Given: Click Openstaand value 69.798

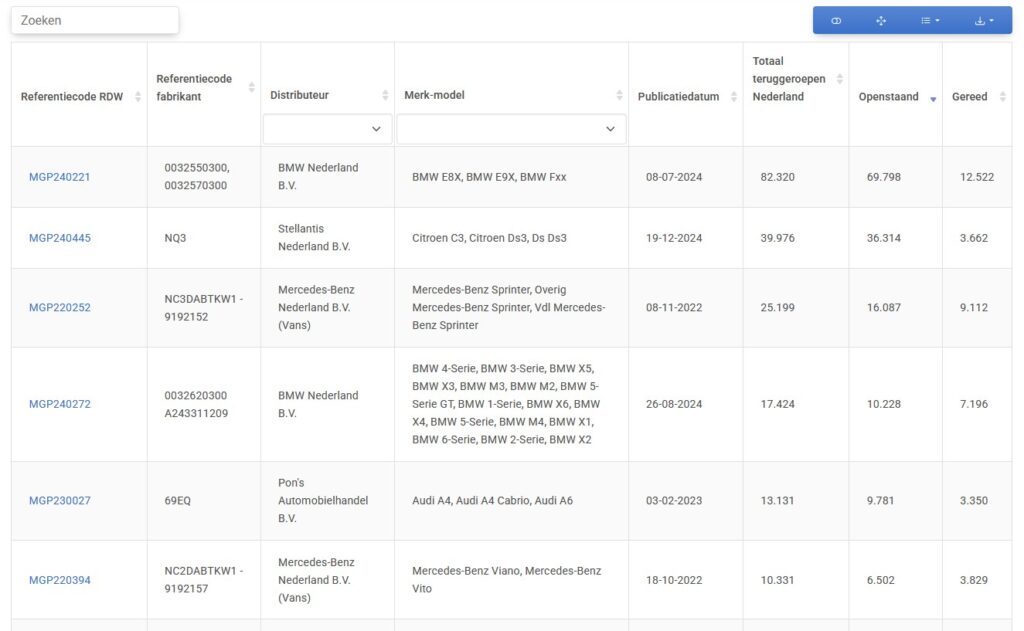Looking at the screenshot, I should pos(884,177).
